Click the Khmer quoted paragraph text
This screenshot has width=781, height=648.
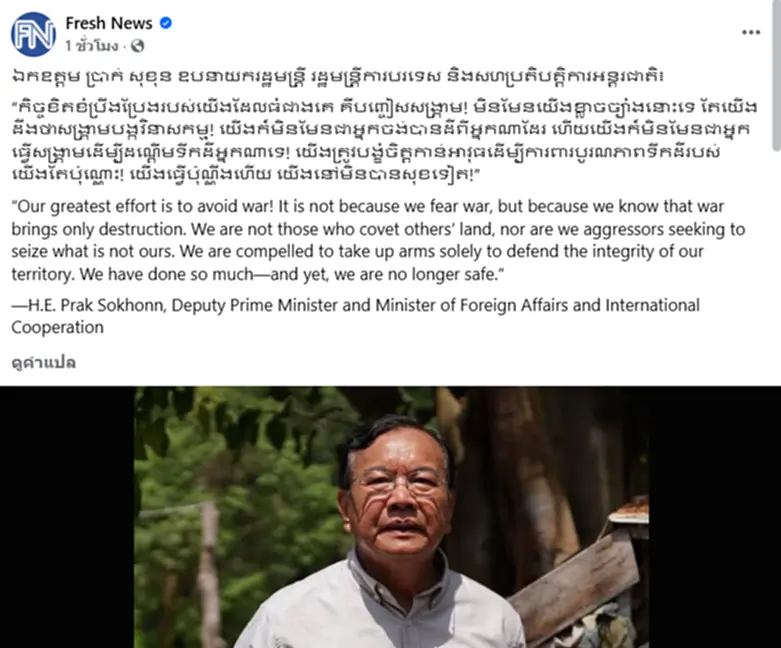(385, 141)
